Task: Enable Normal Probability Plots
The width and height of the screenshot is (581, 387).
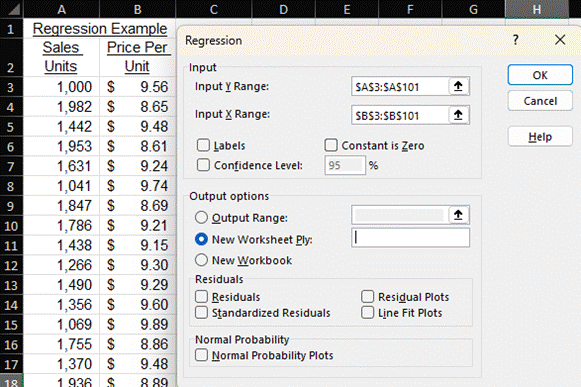Action: [x=201, y=355]
